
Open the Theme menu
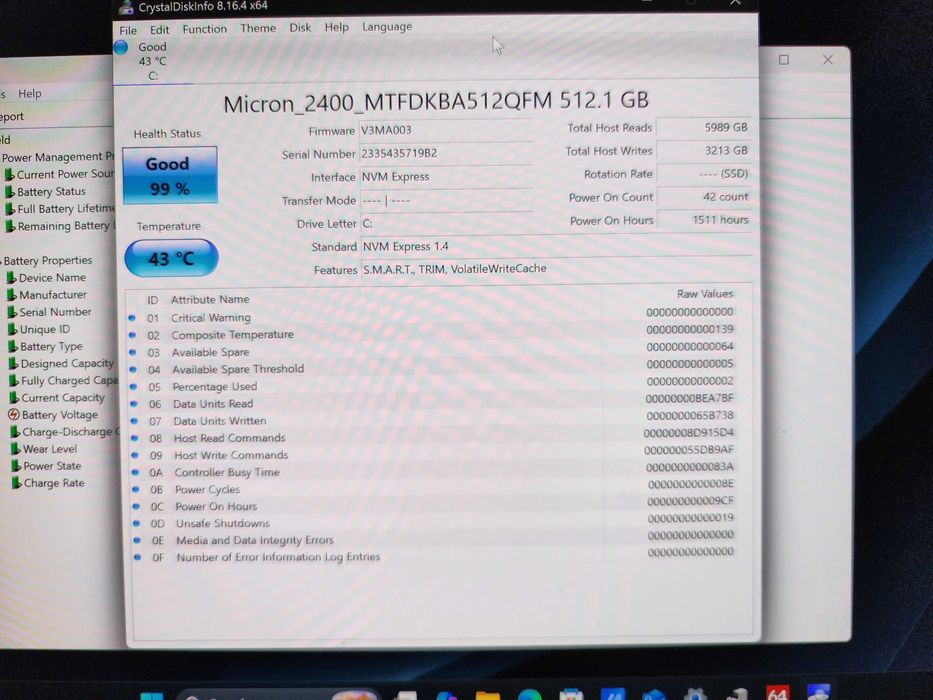click(258, 28)
